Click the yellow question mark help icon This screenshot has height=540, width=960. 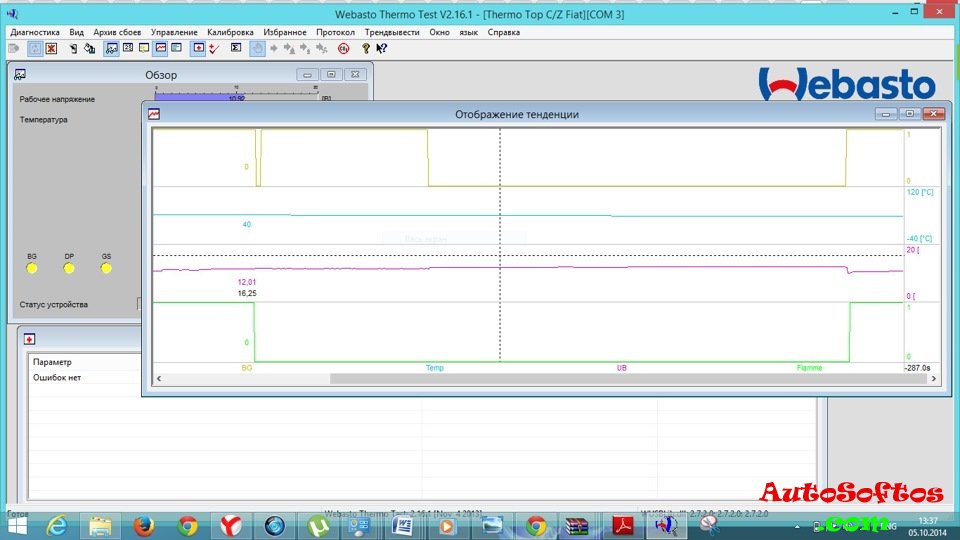[366, 48]
